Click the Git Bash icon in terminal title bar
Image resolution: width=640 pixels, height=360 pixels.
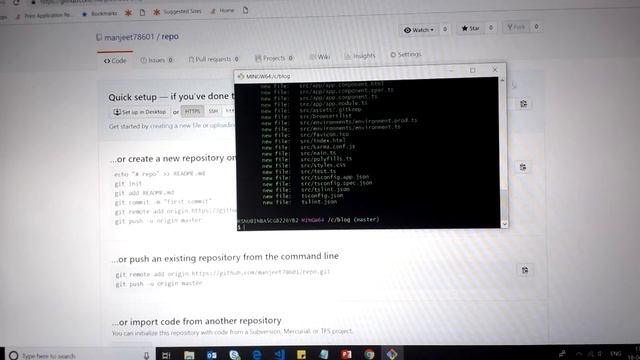(241, 76)
